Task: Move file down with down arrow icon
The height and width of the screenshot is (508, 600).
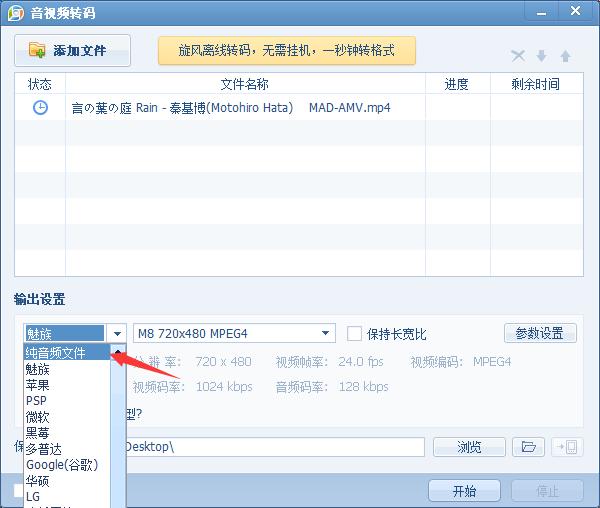Action: point(541,56)
